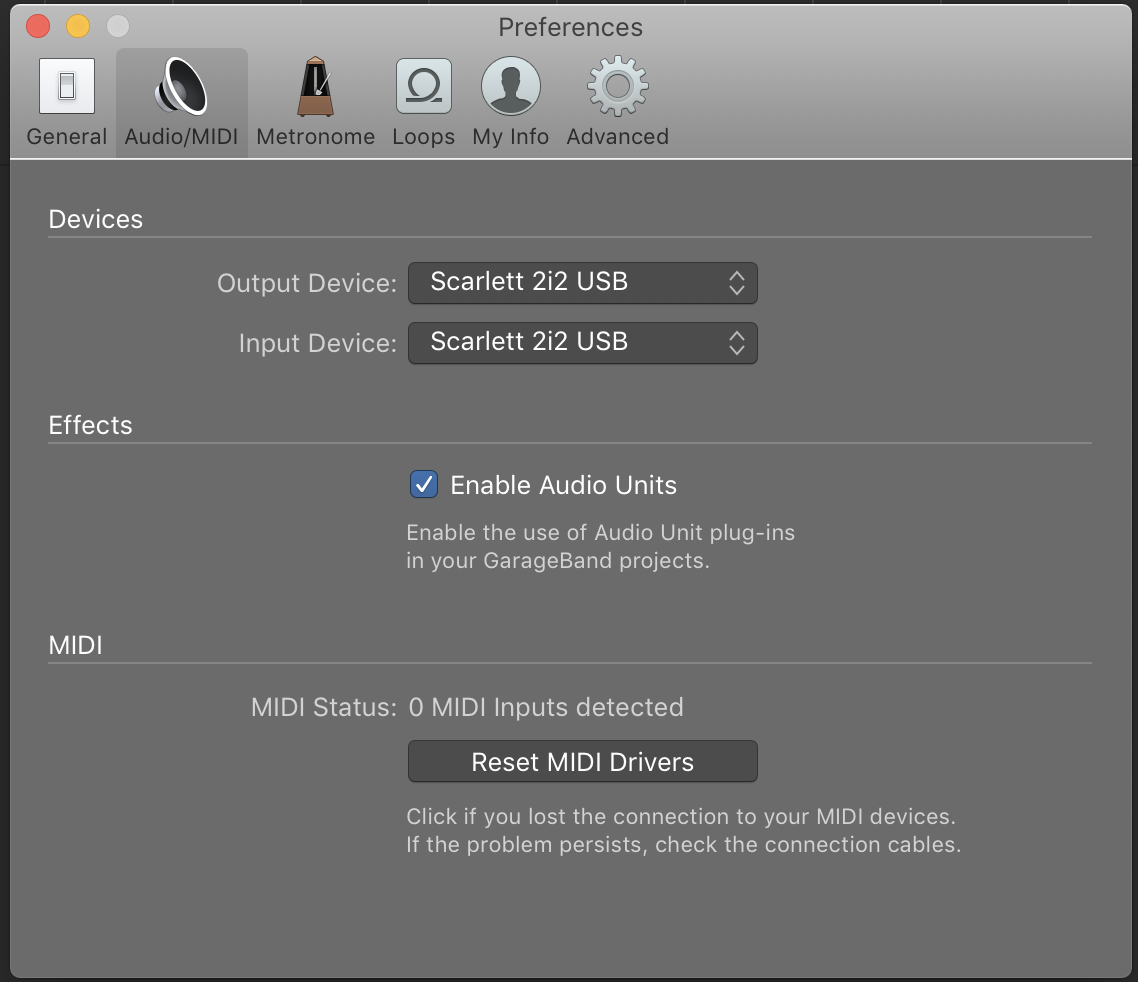Click the Audio/MIDI speaker icon
The height and width of the screenshot is (982, 1138).
(181, 86)
